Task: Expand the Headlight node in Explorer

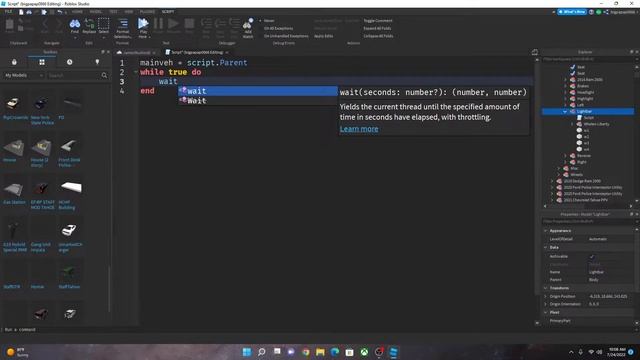Action: [x=565, y=92]
